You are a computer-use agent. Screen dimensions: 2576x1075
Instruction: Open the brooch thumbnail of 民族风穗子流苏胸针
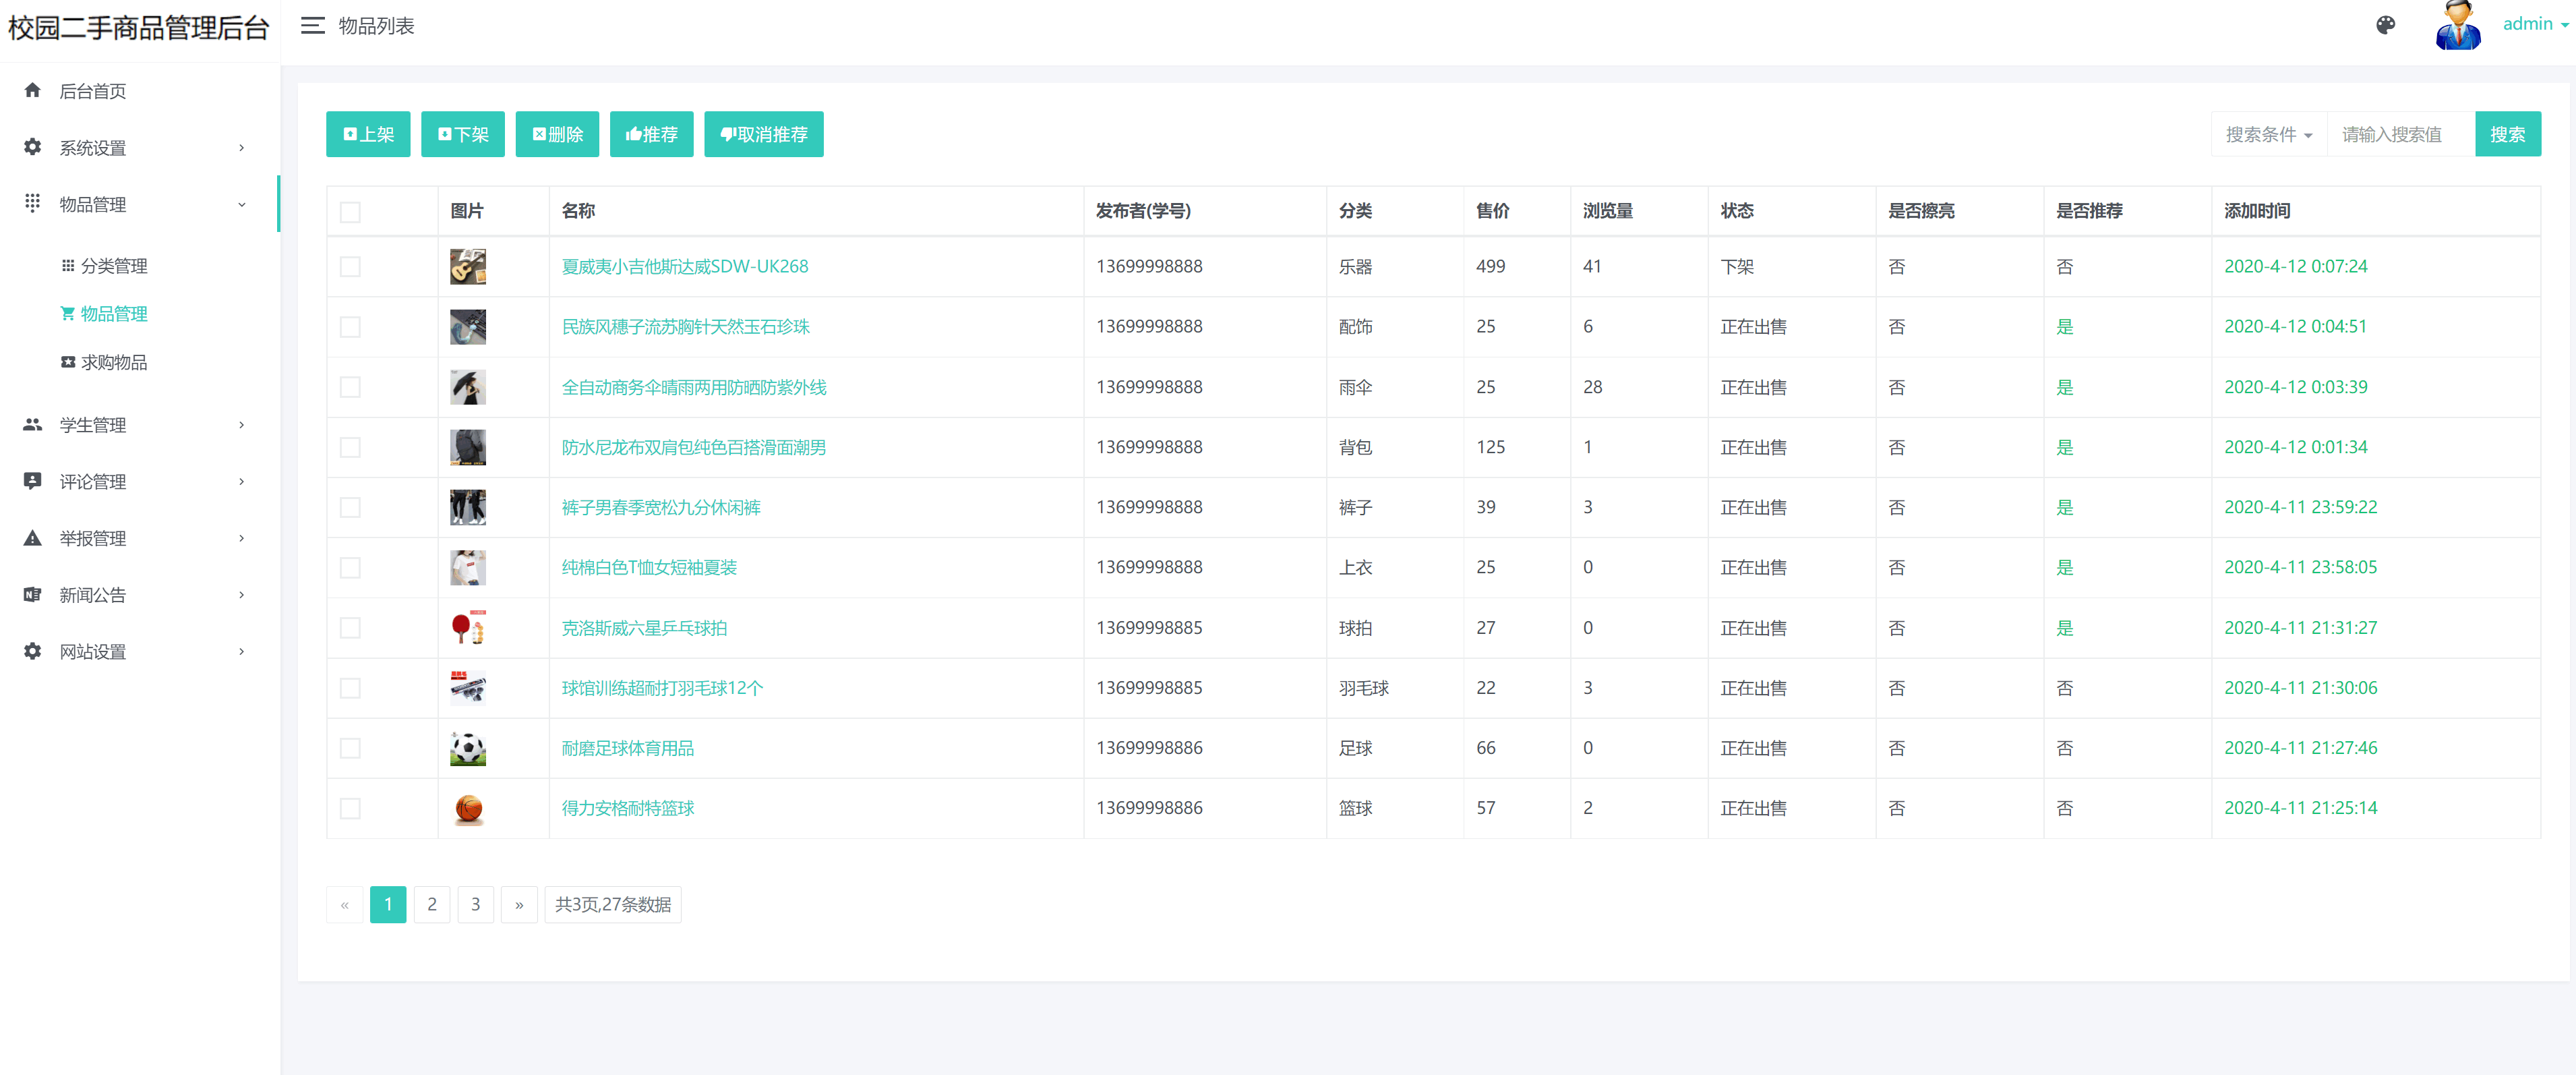[468, 327]
